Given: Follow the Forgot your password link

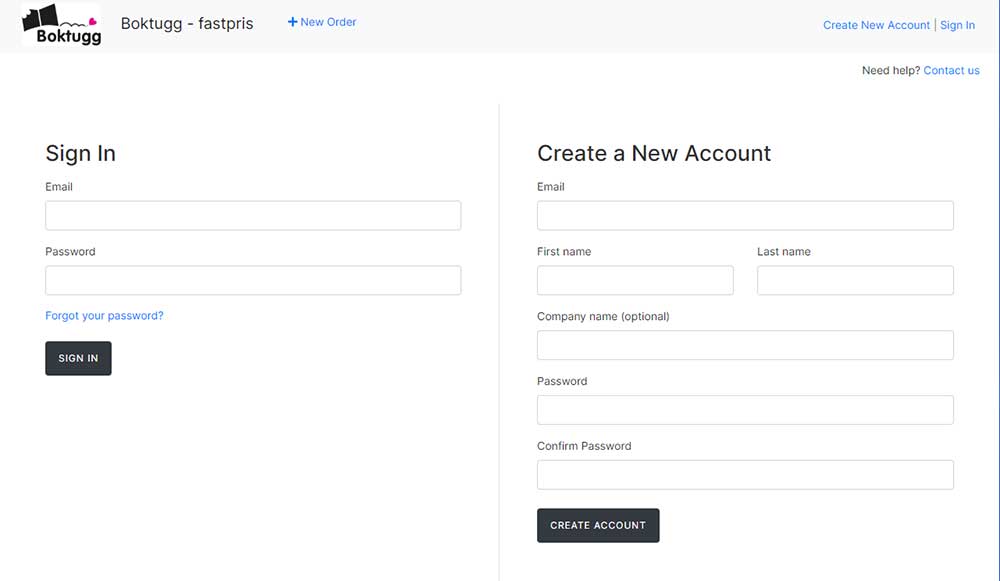Looking at the screenshot, I should point(104,316).
